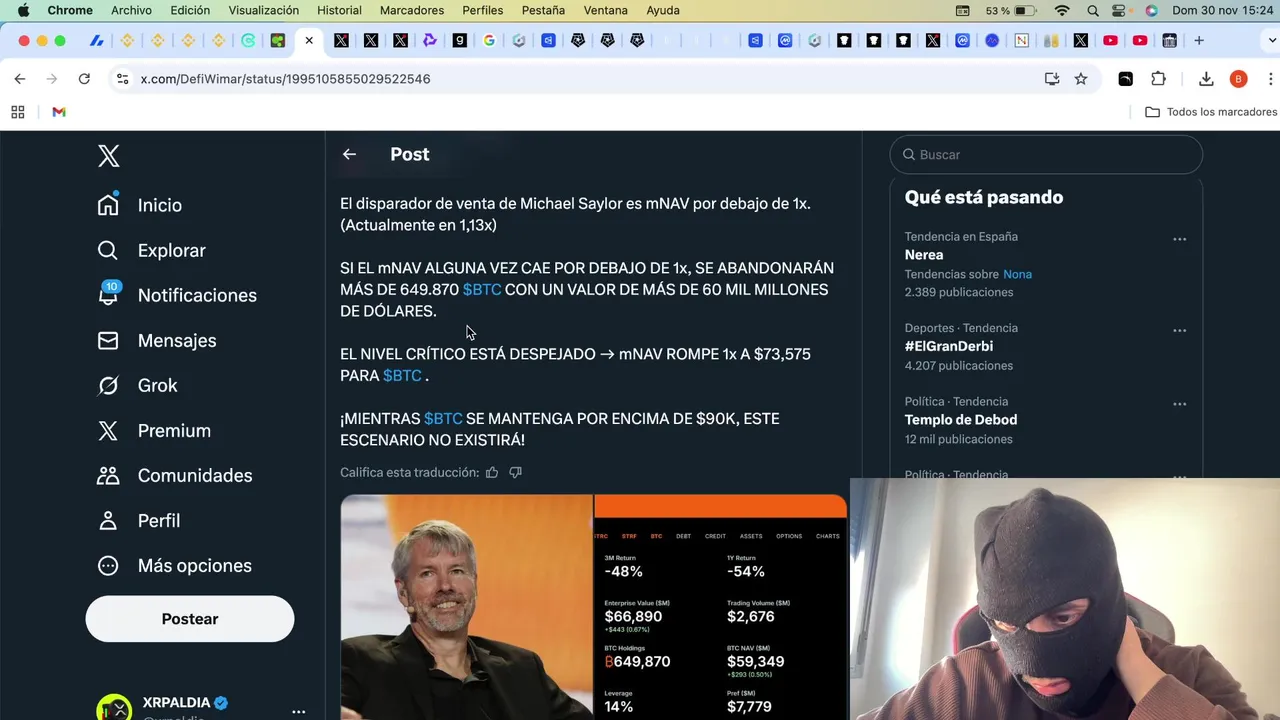Click XRPALDIA account name
Image resolution: width=1280 pixels, height=720 pixels.
click(x=176, y=703)
